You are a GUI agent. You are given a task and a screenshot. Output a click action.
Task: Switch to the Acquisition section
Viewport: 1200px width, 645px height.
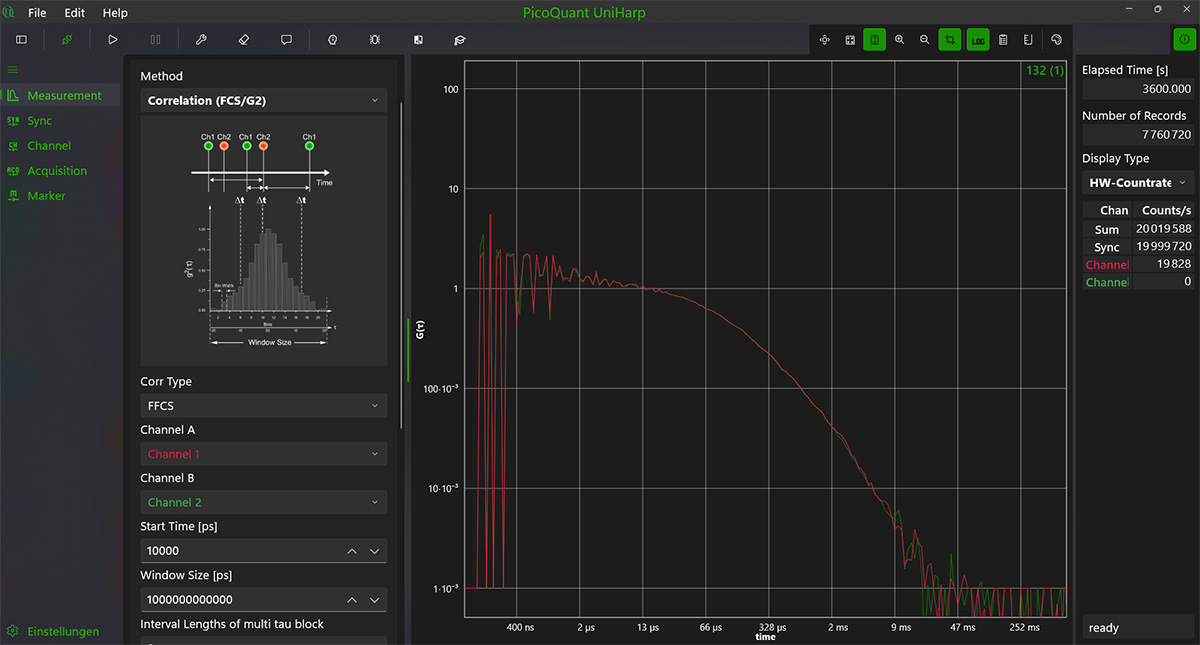(x=61, y=171)
